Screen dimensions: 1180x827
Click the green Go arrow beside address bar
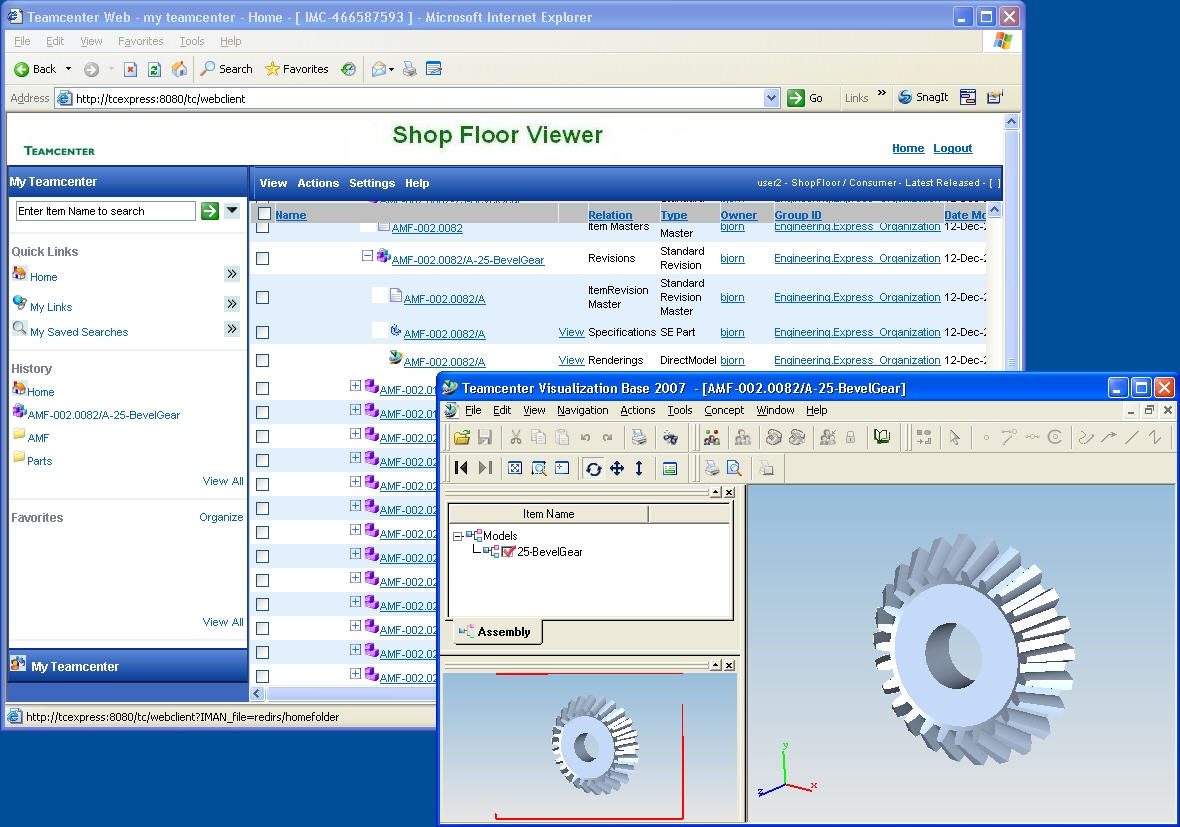(796, 98)
